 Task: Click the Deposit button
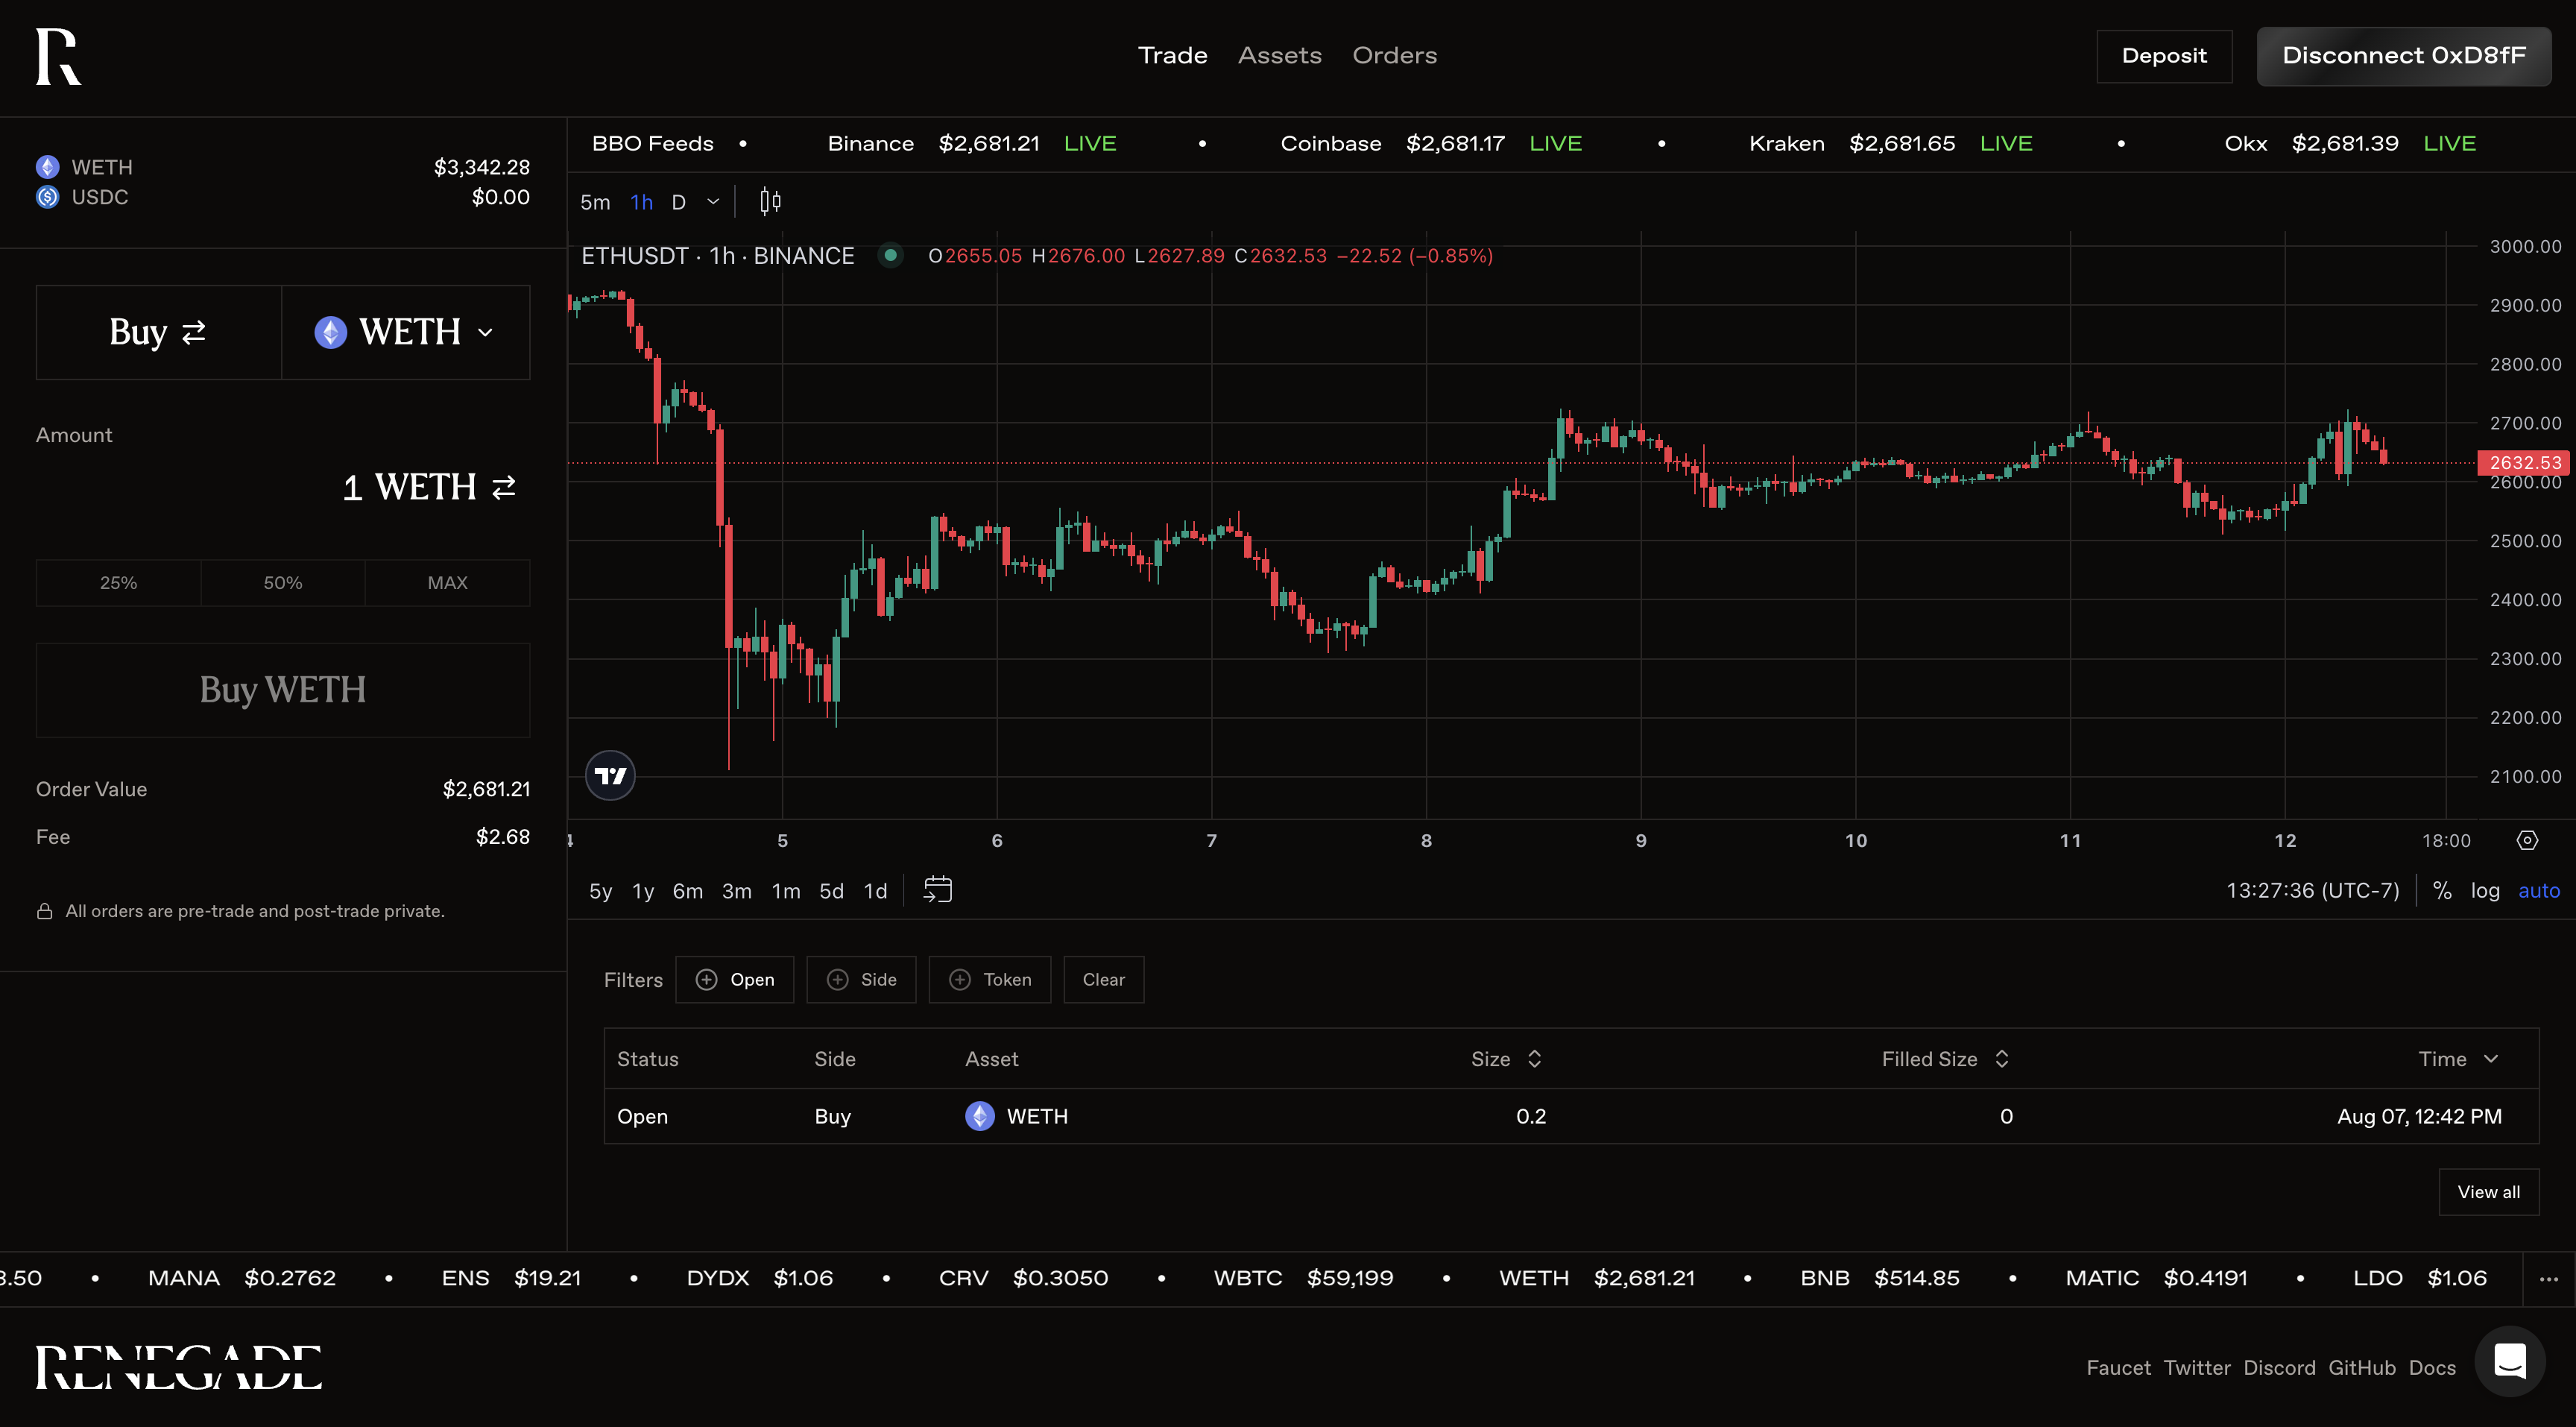pyautogui.click(x=2164, y=56)
